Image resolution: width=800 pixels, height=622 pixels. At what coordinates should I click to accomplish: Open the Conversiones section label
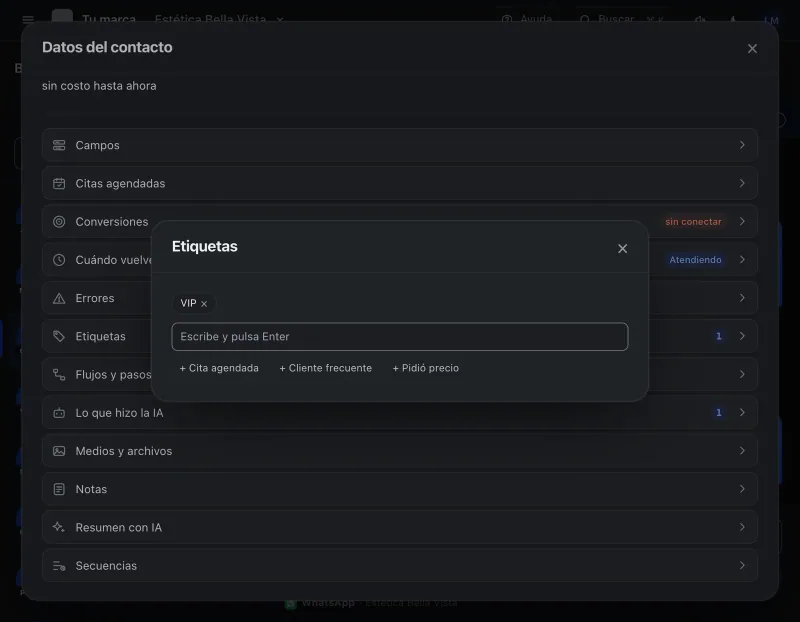[x=112, y=222]
